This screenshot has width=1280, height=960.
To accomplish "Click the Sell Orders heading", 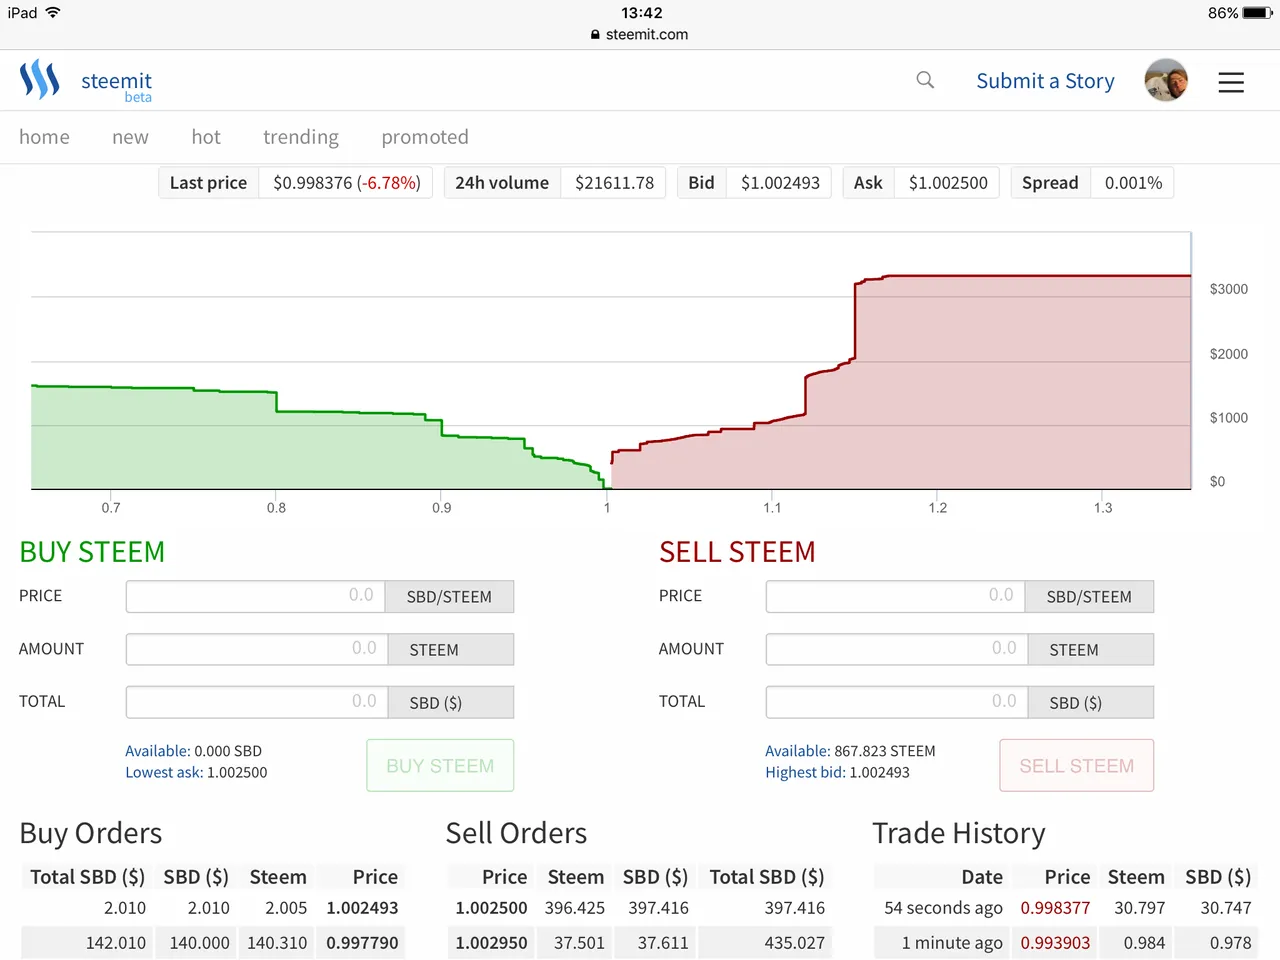I will pos(516,833).
